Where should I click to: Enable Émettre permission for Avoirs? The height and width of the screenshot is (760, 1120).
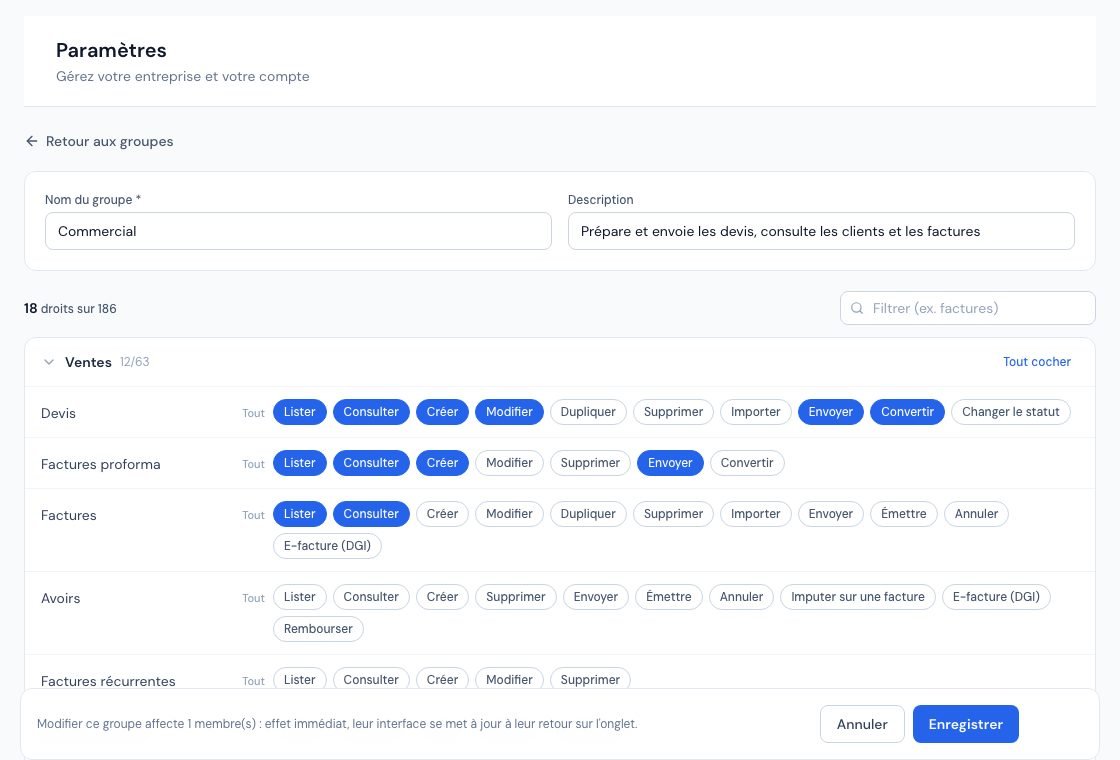tap(669, 597)
